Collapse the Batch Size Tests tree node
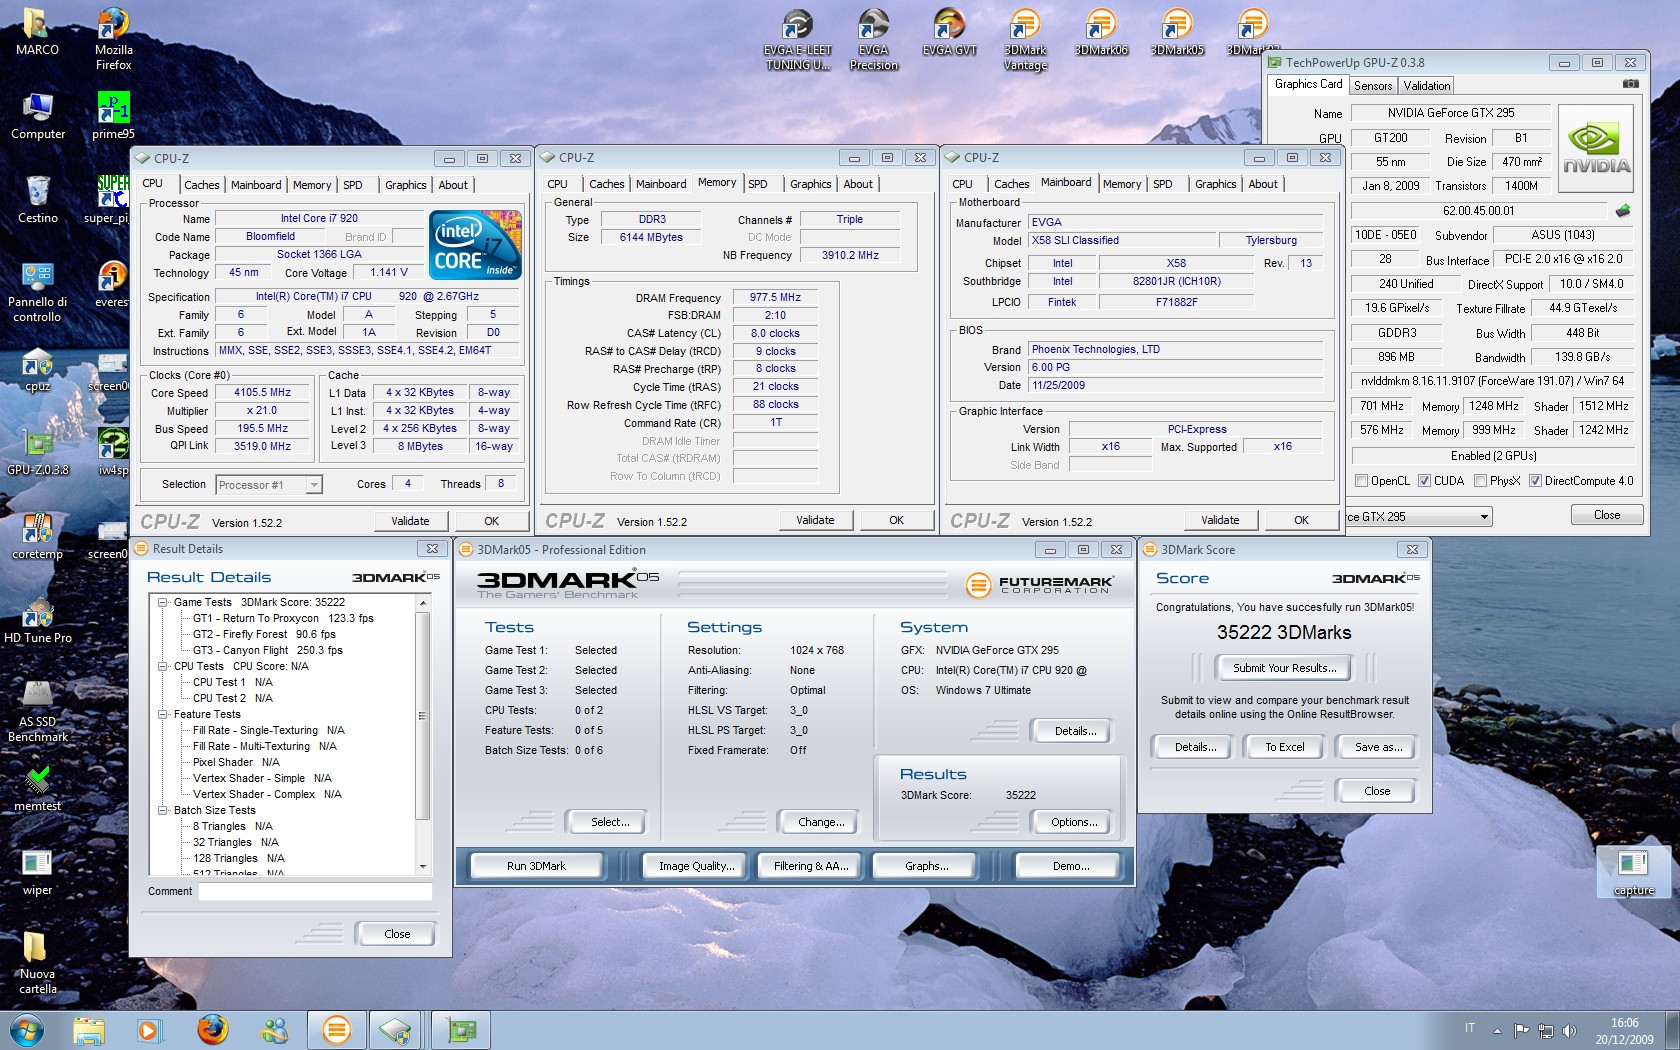The image size is (1680, 1050). point(162,810)
